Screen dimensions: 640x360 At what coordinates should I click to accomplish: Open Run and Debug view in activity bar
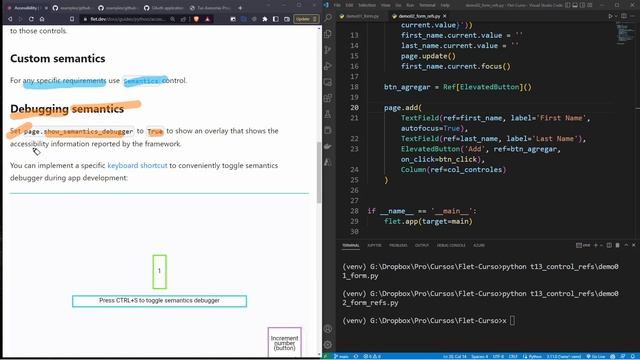pyautogui.click(x=328, y=66)
